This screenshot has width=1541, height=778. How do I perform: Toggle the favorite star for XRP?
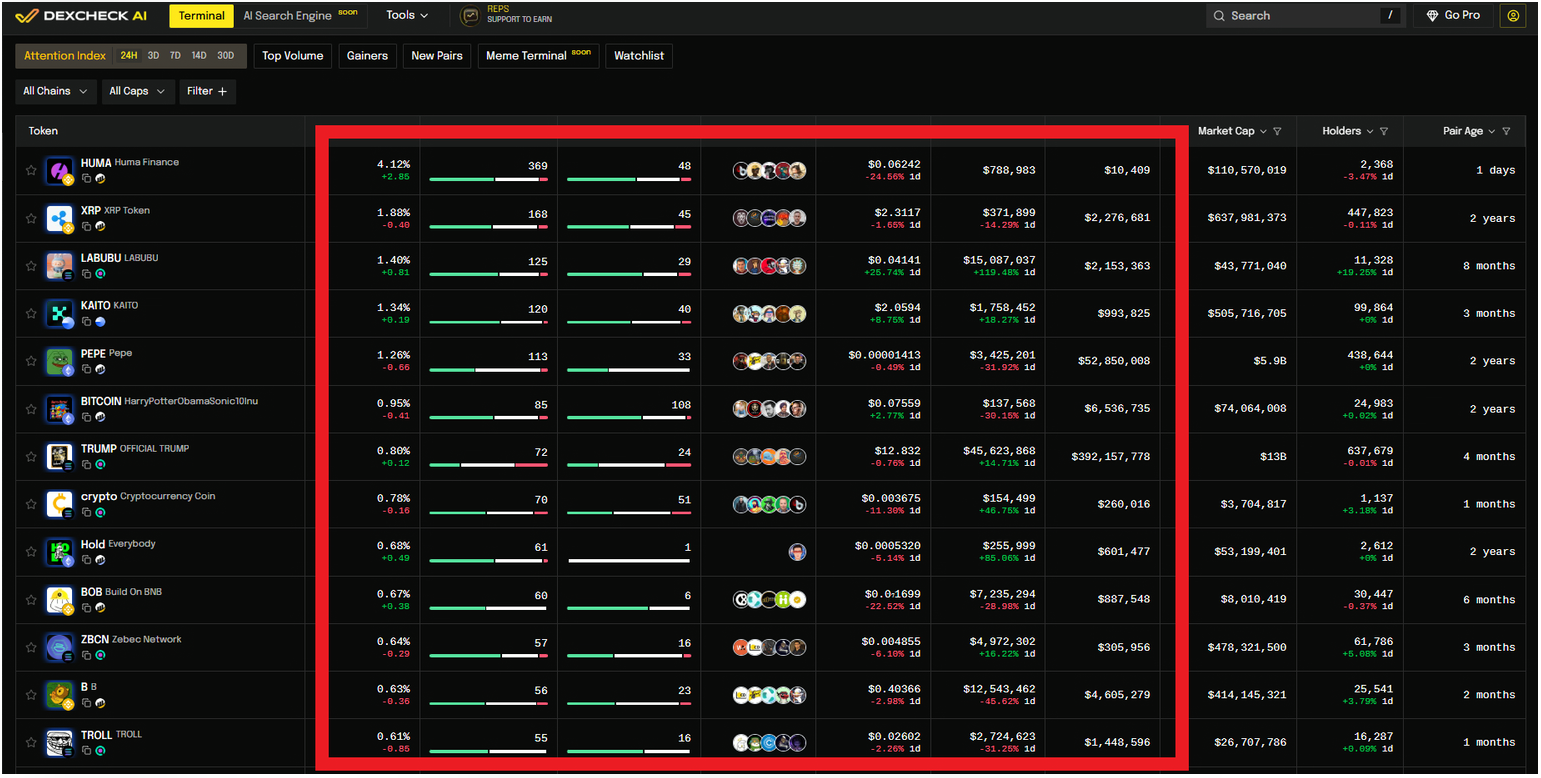[x=31, y=218]
